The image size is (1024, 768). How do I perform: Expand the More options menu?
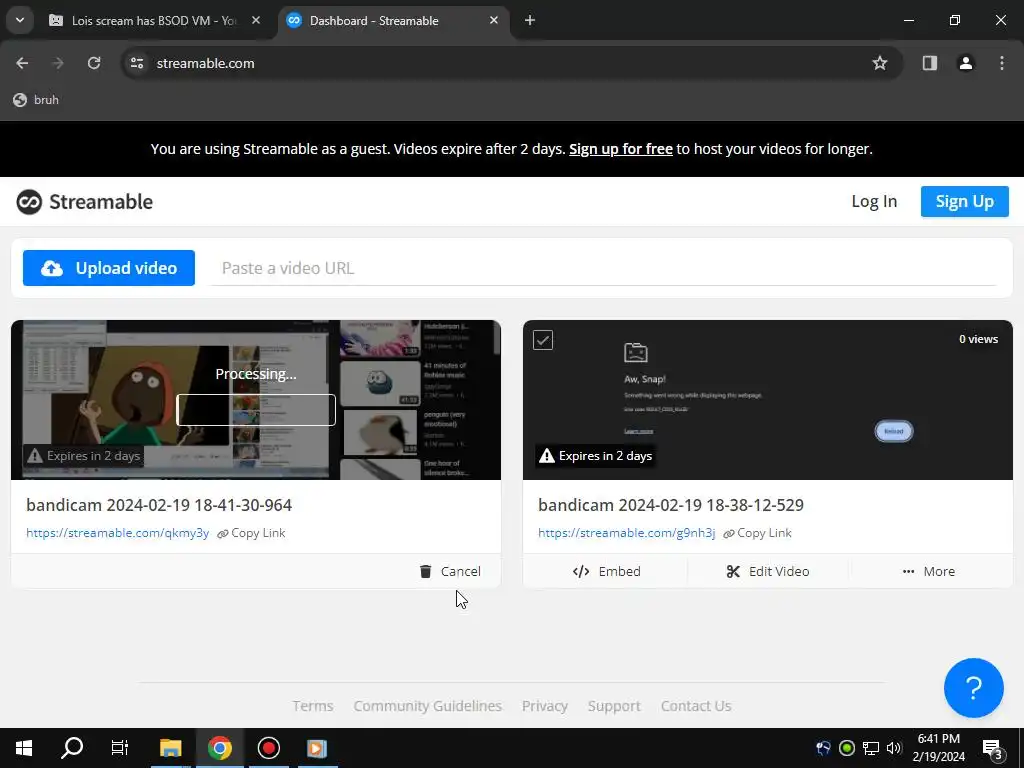pyautogui.click(x=928, y=571)
